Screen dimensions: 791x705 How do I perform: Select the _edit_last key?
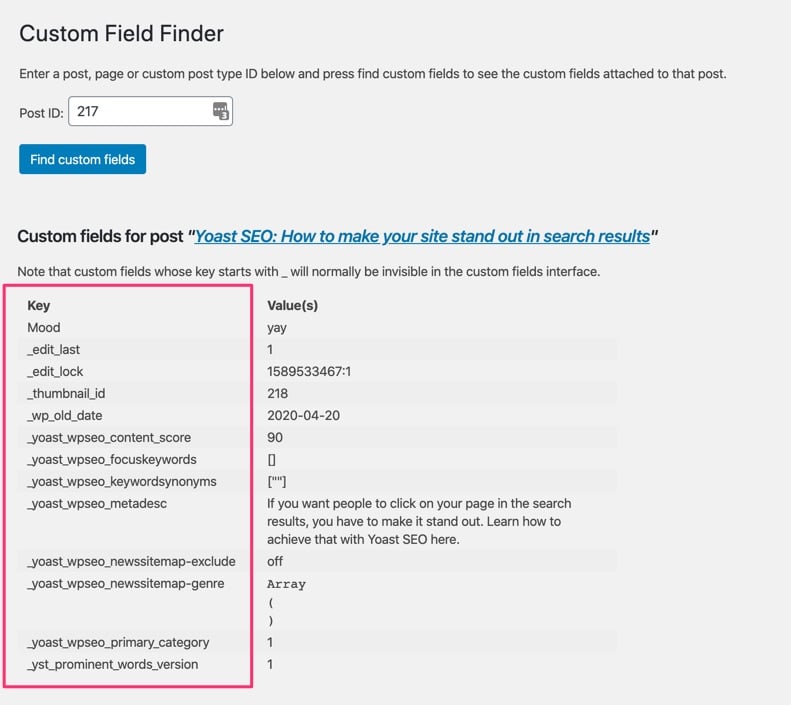(x=54, y=349)
